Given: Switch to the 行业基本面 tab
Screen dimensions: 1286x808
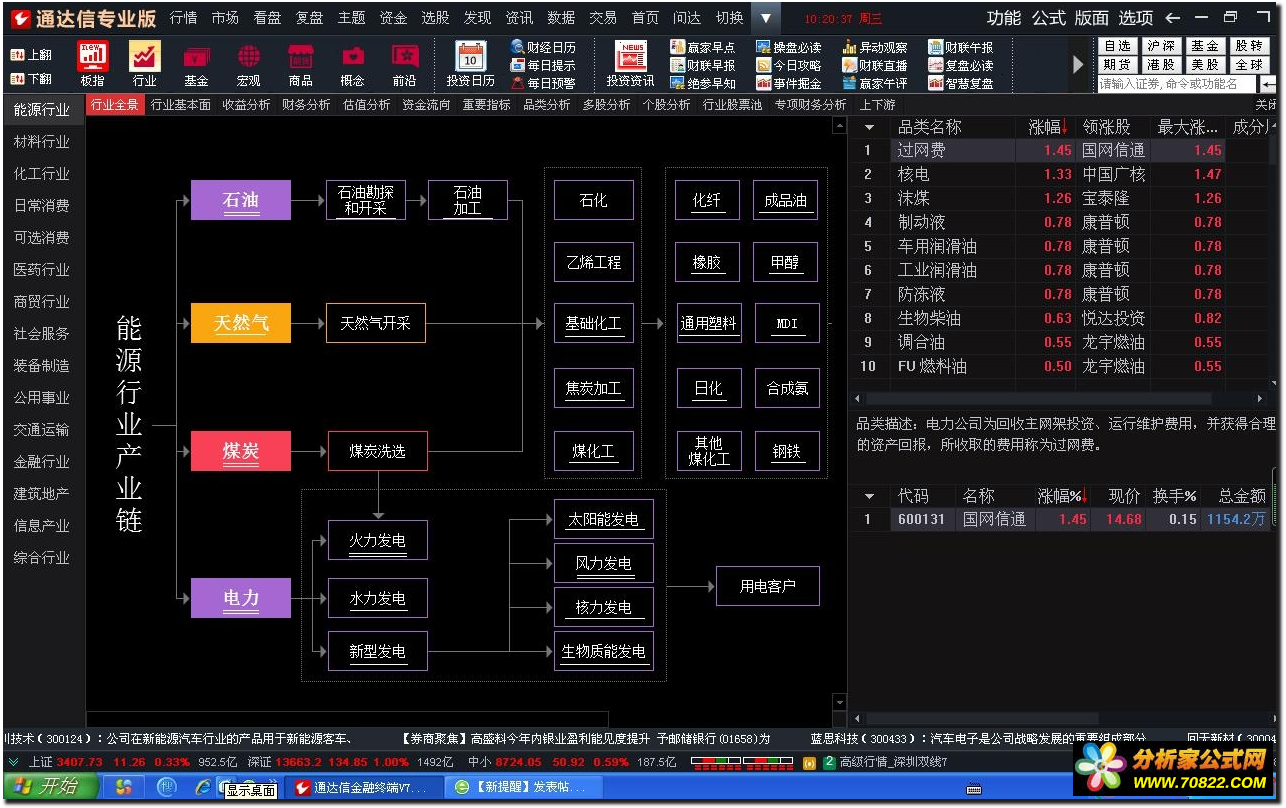Looking at the screenshot, I should [x=181, y=104].
